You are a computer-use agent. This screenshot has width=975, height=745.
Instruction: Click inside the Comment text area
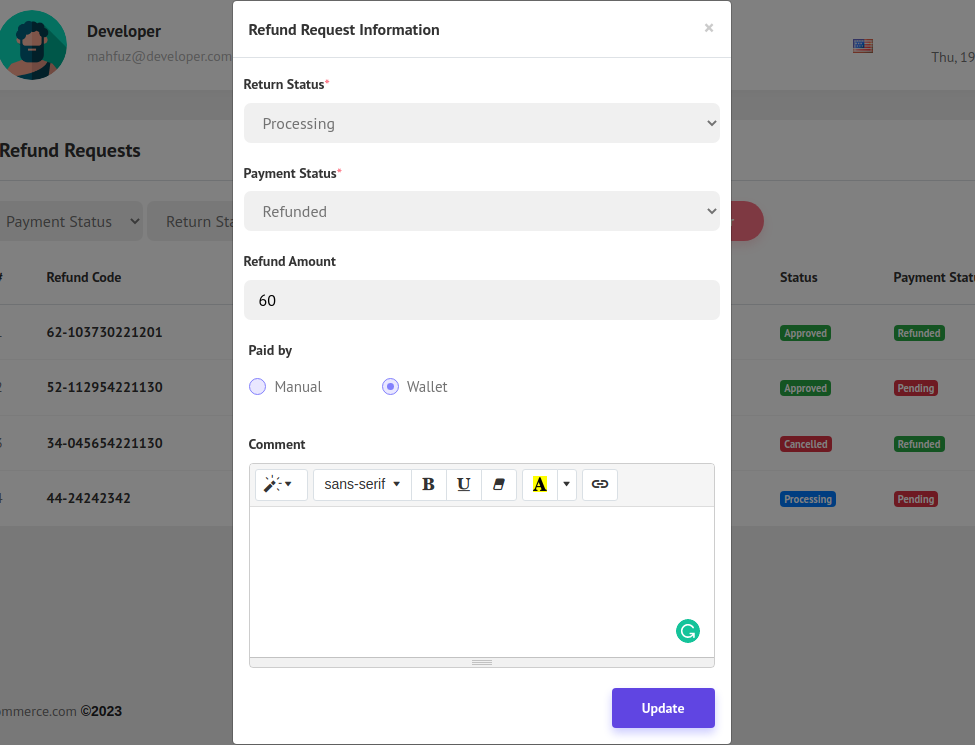[x=481, y=580]
